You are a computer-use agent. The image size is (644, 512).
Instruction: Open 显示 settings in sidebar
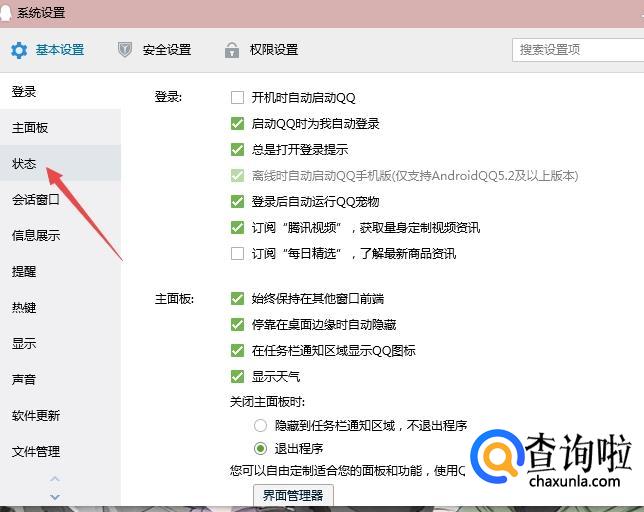(60, 343)
